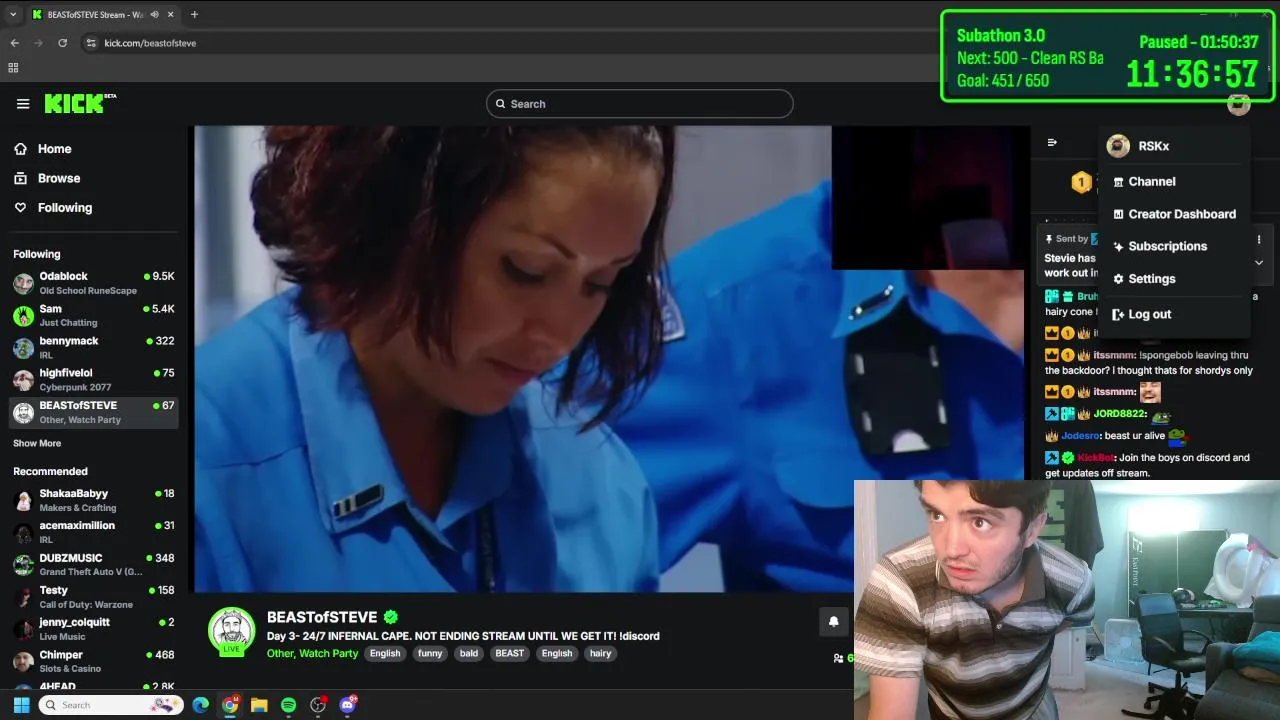Click the BEASTofSTEVE channel name heading

coord(322,617)
